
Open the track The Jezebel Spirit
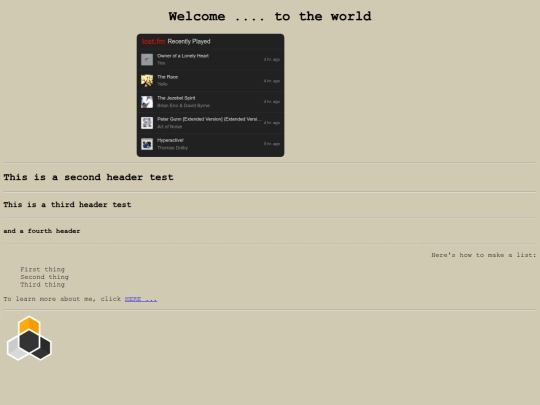click(176, 98)
